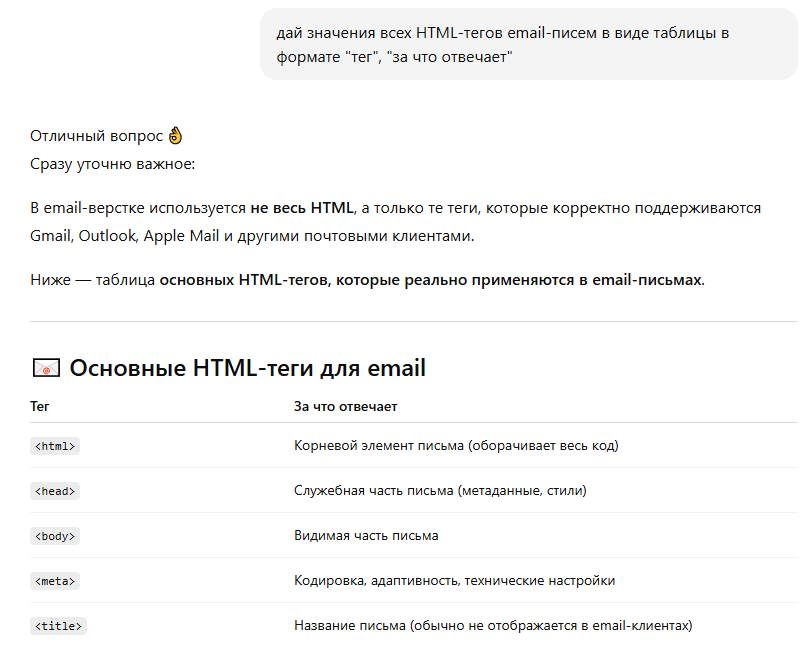Click the "Название письма" description cell
810x658 pixels.
(x=493, y=625)
